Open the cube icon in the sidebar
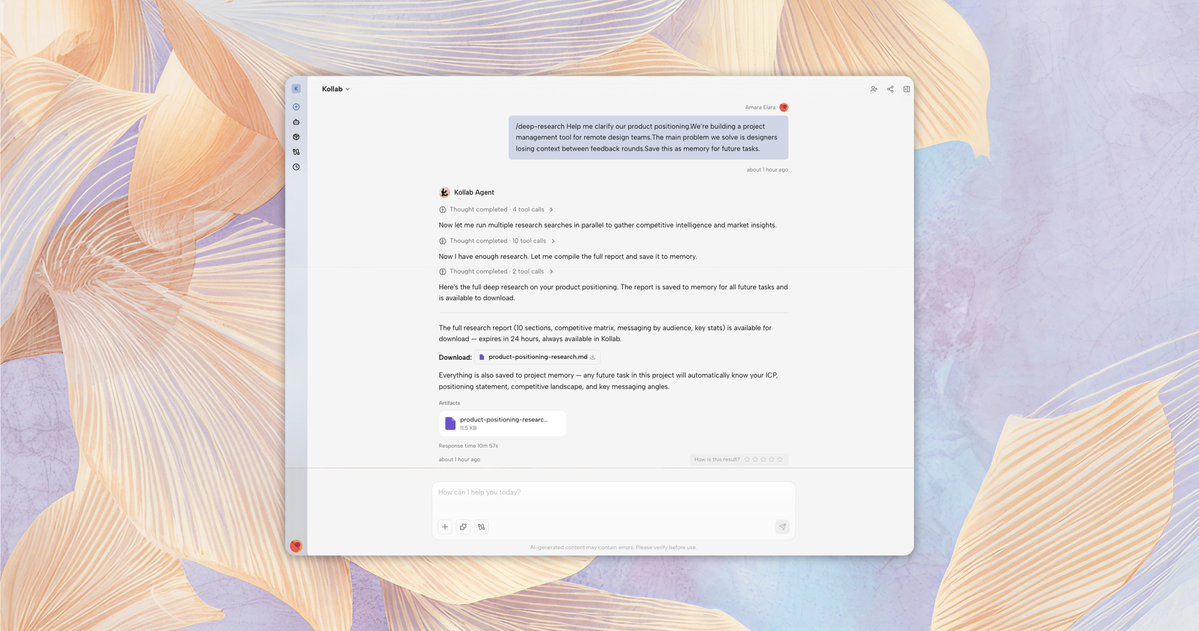This screenshot has width=1199, height=631. [x=296, y=137]
